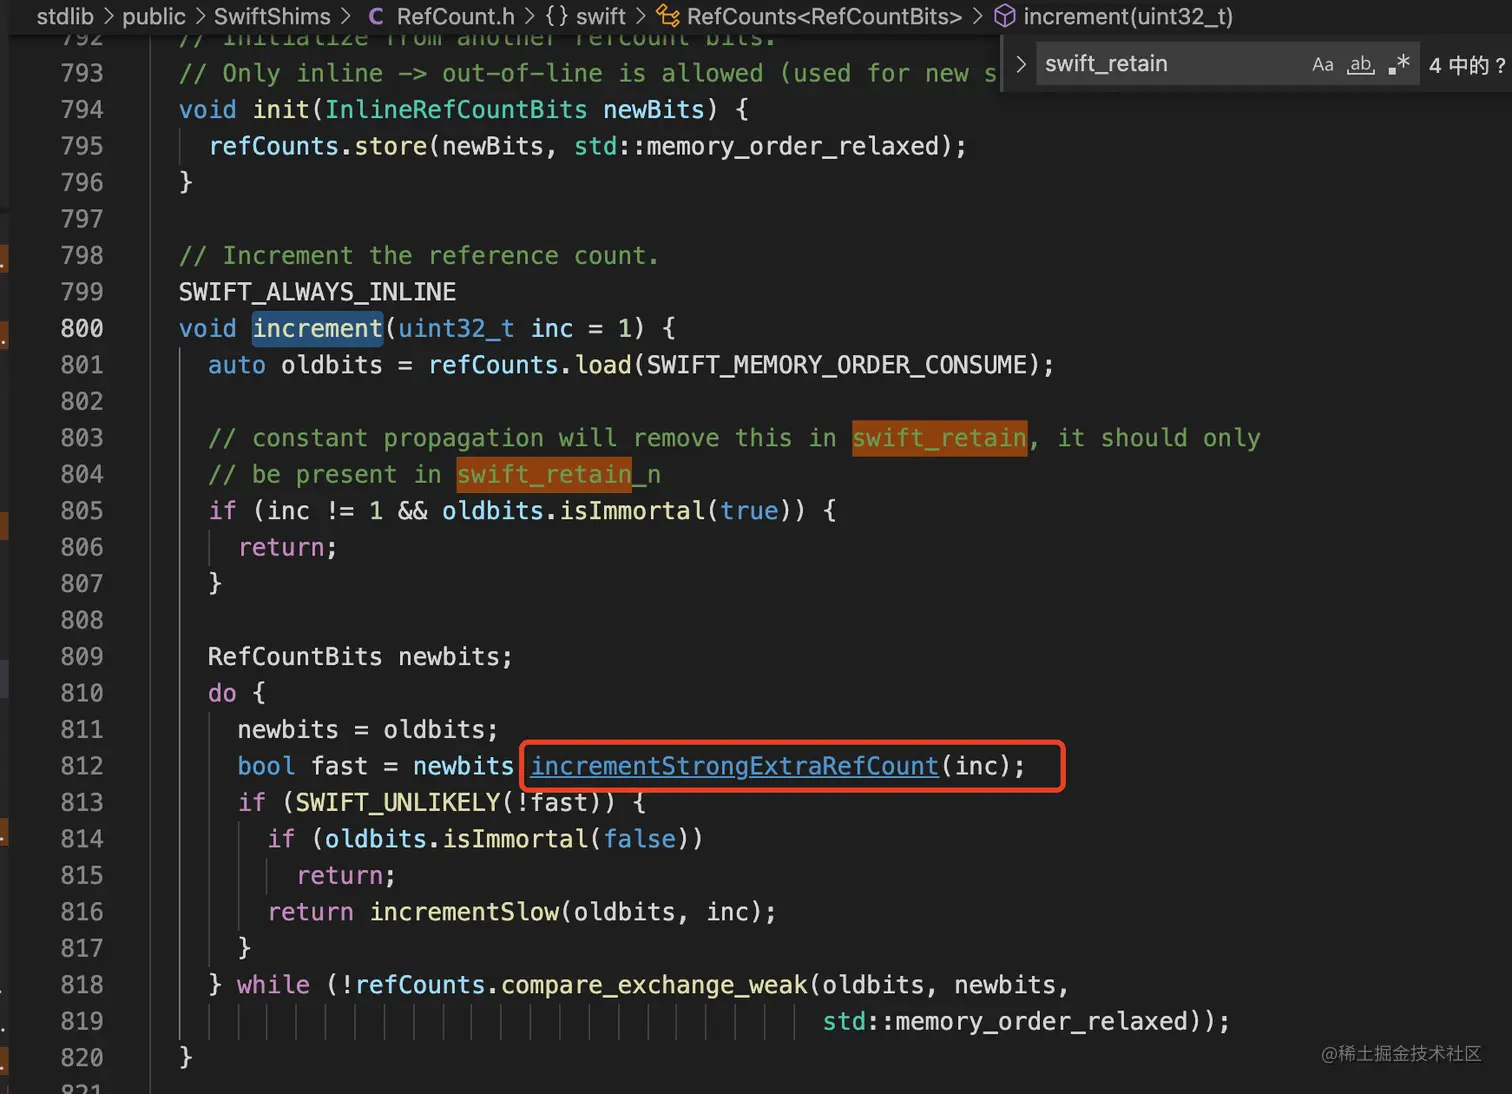1512x1094 pixels.
Task: Click the gutter marker near line 678
Action: click(3, 679)
